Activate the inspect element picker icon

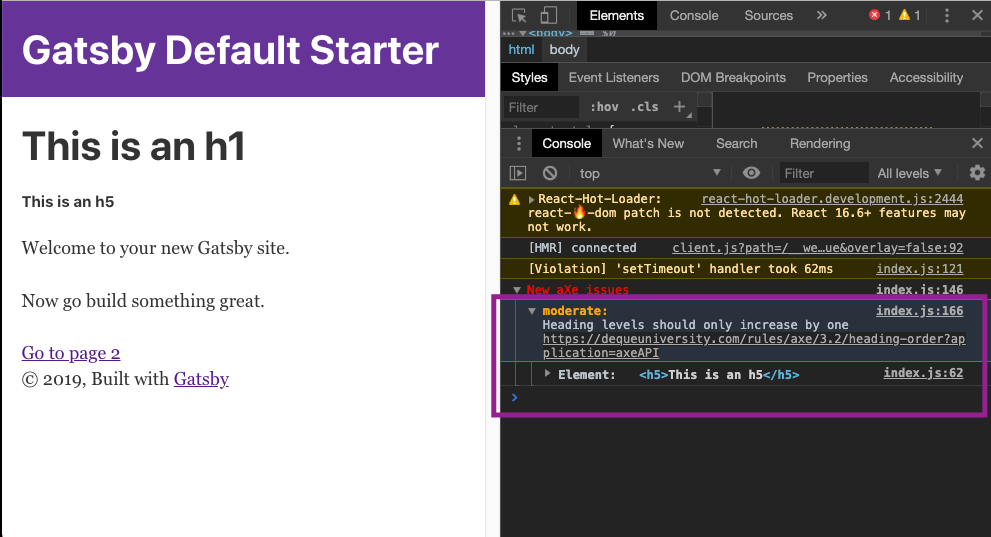point(520,15)
